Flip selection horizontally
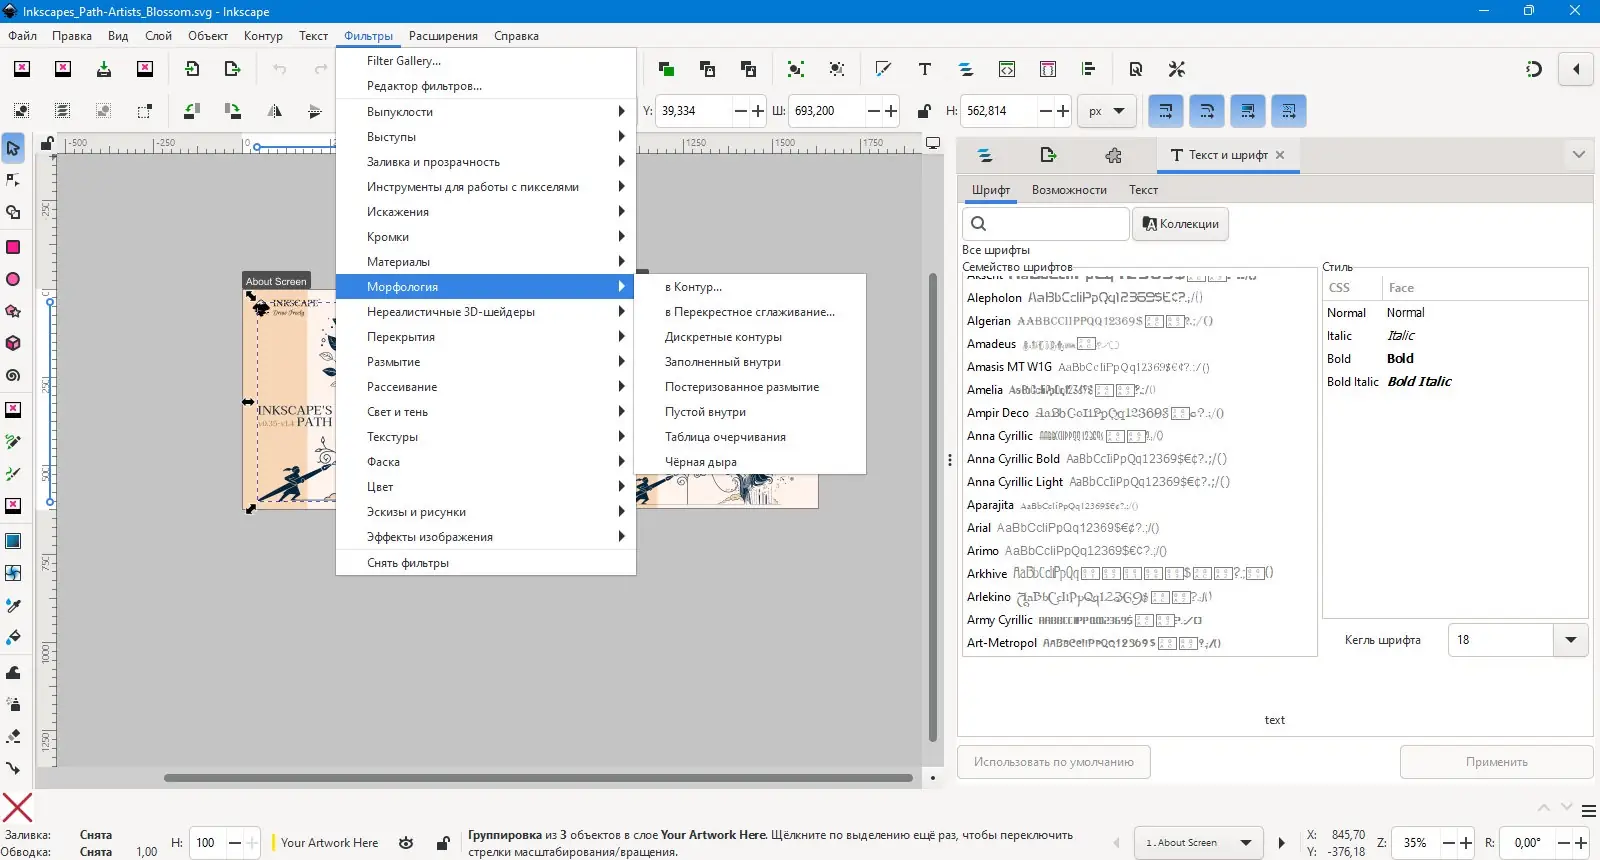 point(274,111)
